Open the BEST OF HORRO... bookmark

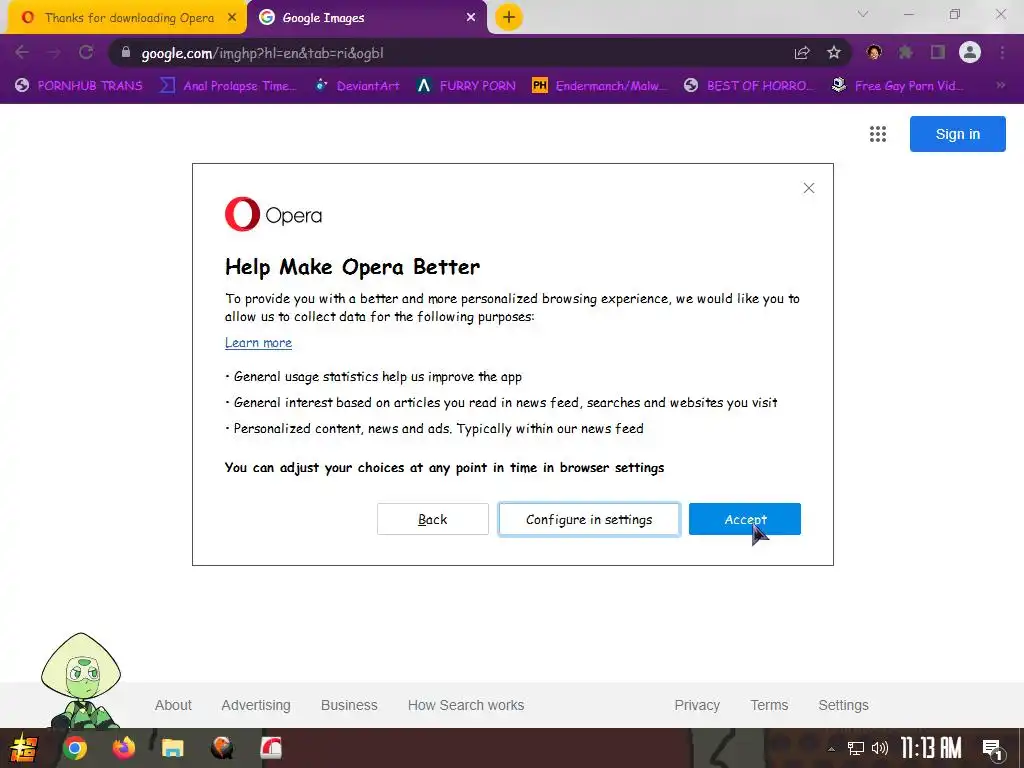click(750, 86)
